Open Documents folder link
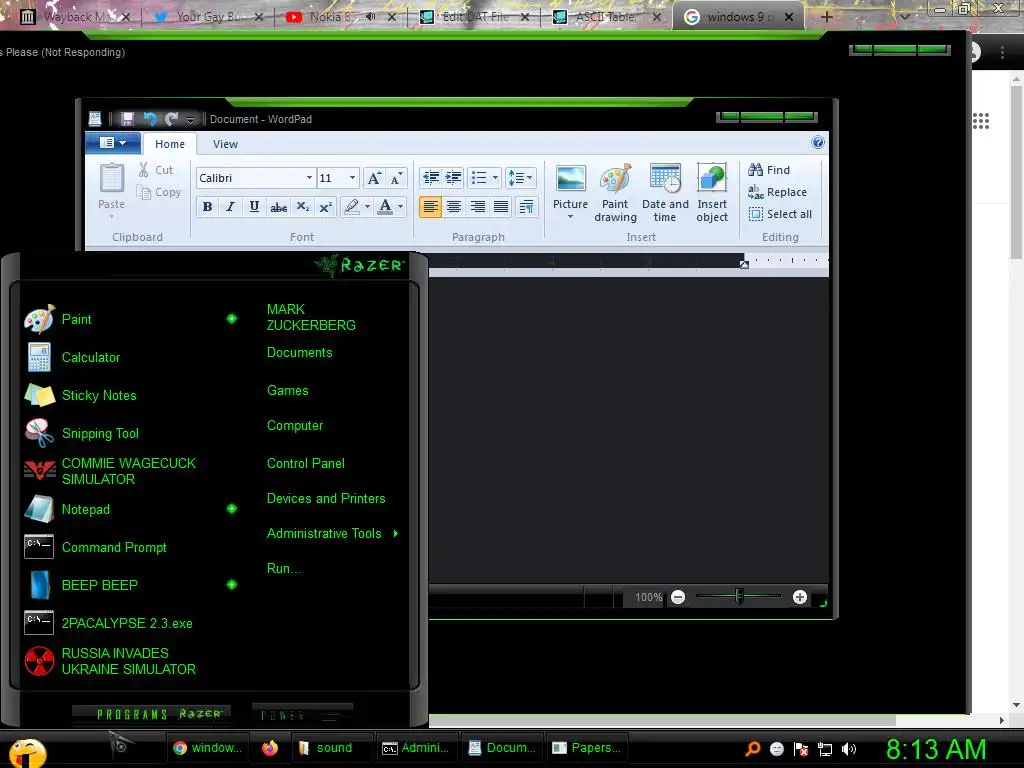The image size is (1024, 768). coord(299,352)
